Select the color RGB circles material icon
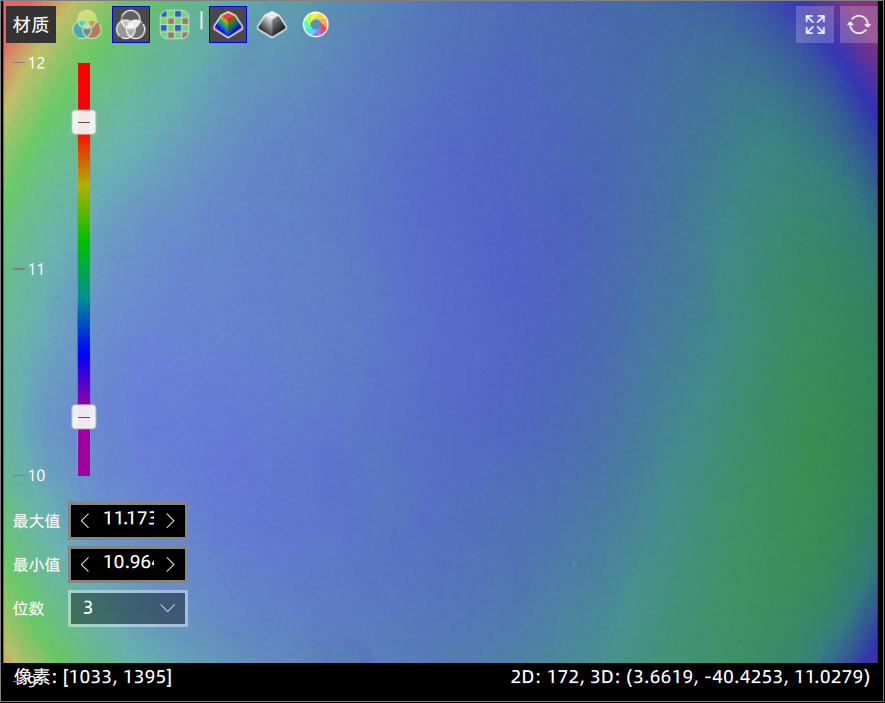This screenshot has width=885, height=703. point(87,24)
